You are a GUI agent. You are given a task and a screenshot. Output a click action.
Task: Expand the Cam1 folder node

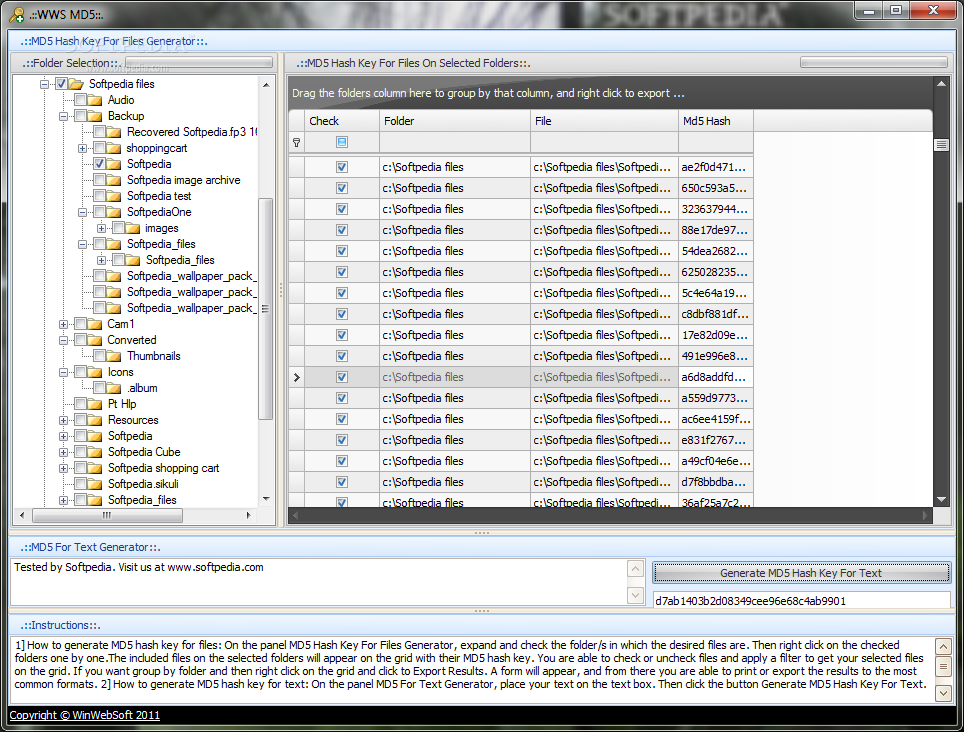pyautogui.click(x=63, y=324)
